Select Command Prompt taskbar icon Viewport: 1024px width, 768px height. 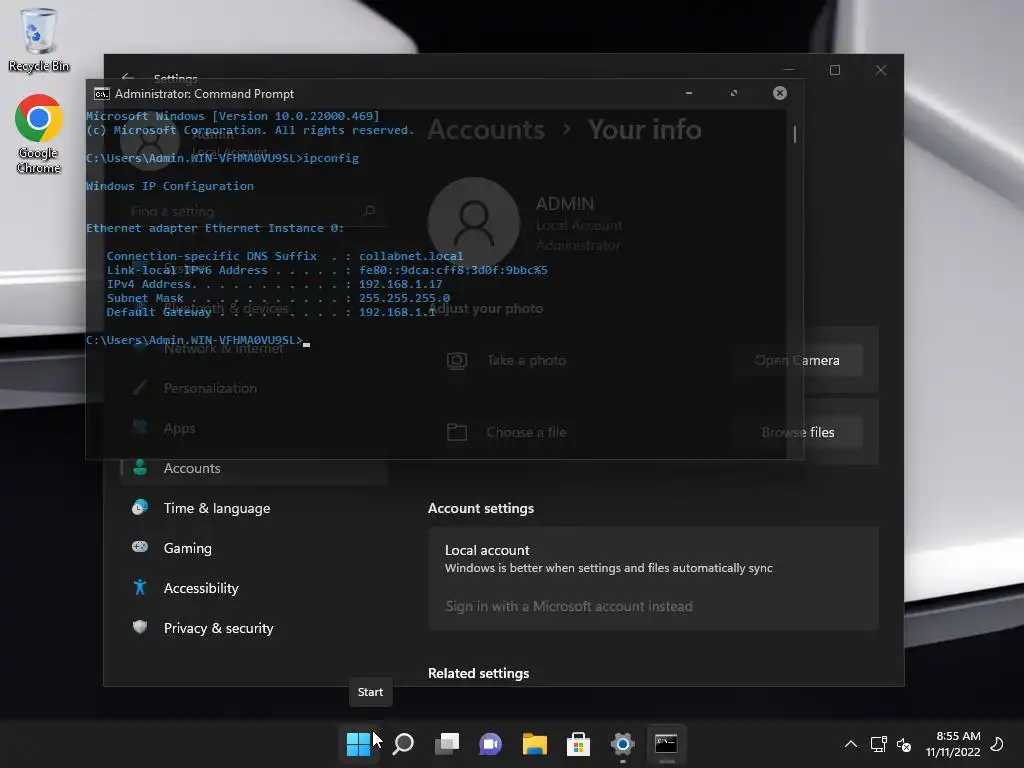pos(666,744)
